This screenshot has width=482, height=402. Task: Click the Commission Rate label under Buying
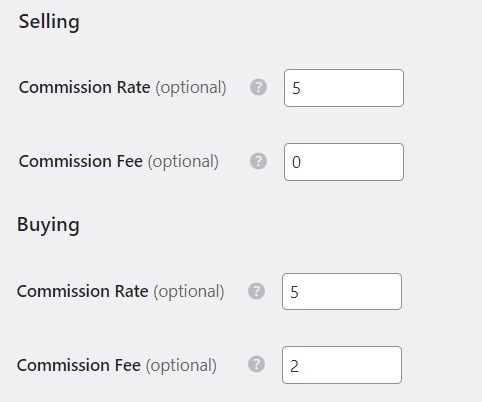tap(82, 291)
